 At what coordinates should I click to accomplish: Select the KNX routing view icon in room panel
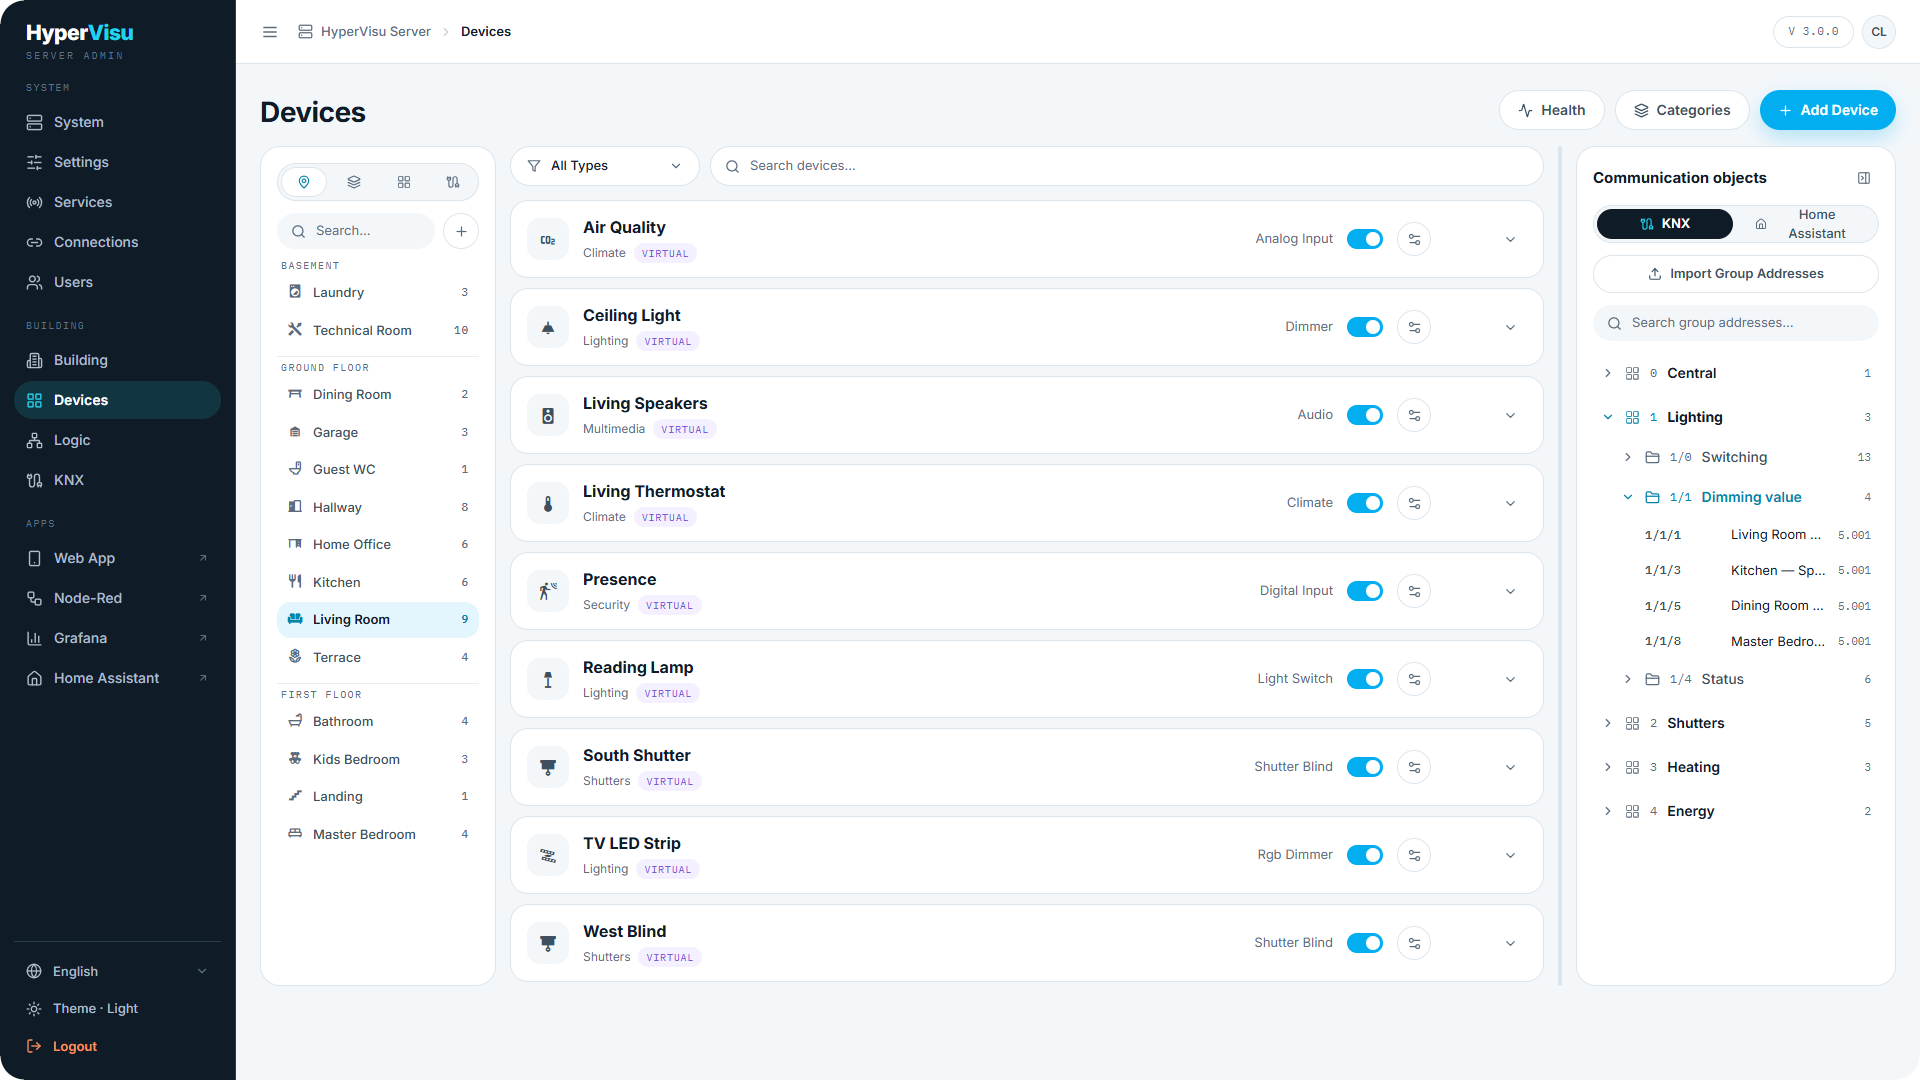coord(453,182)
